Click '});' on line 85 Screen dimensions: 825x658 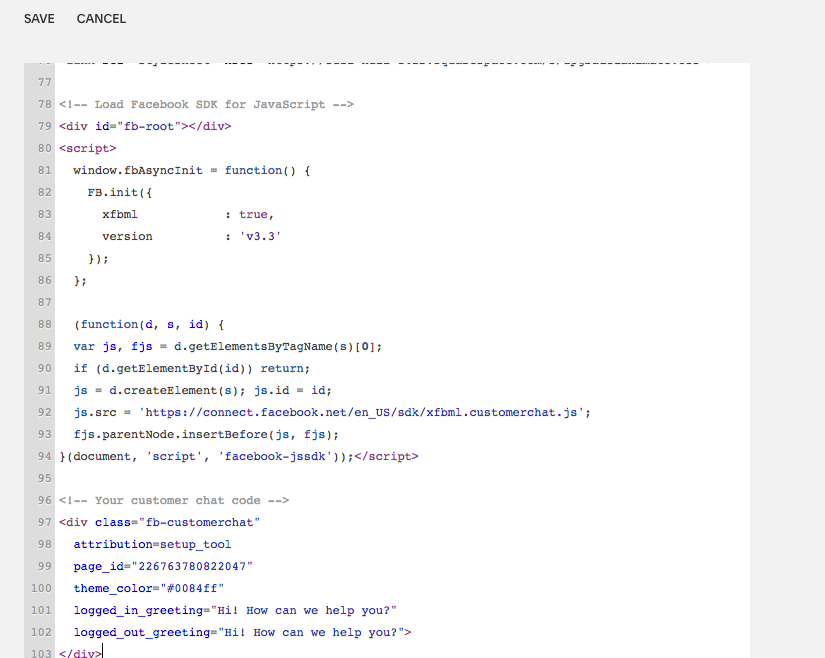pyautogui.click(x=98, y=259)
